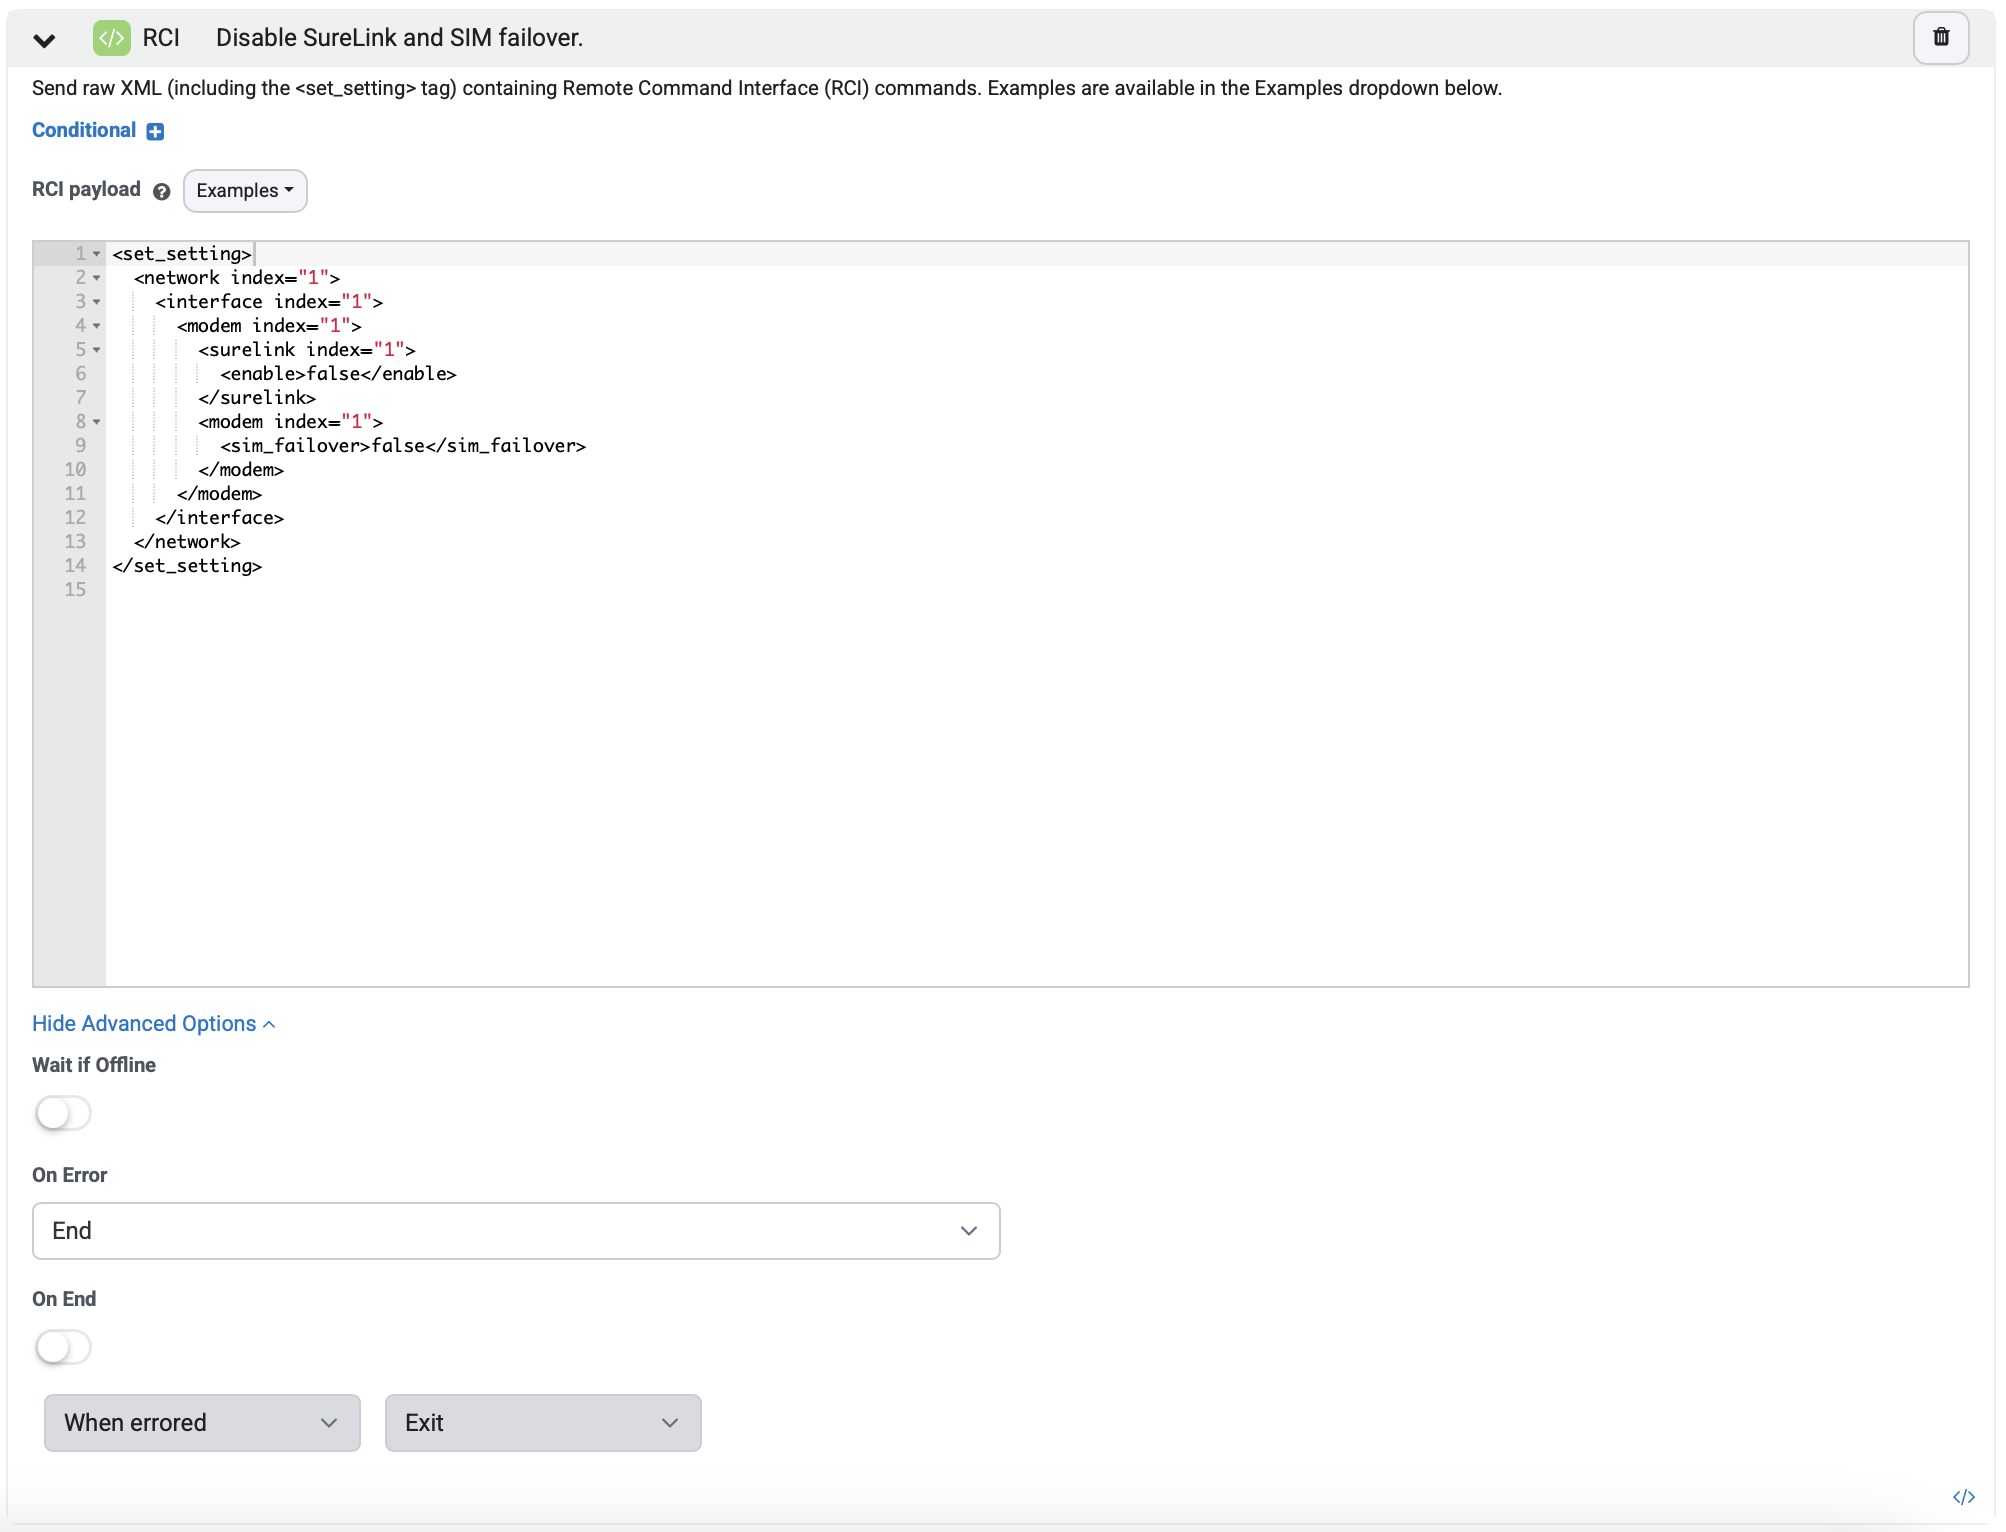The width and height of the screenshot is (2006, 1532).
Task: Open the Examples dropdown
Action: coord(245,190)
